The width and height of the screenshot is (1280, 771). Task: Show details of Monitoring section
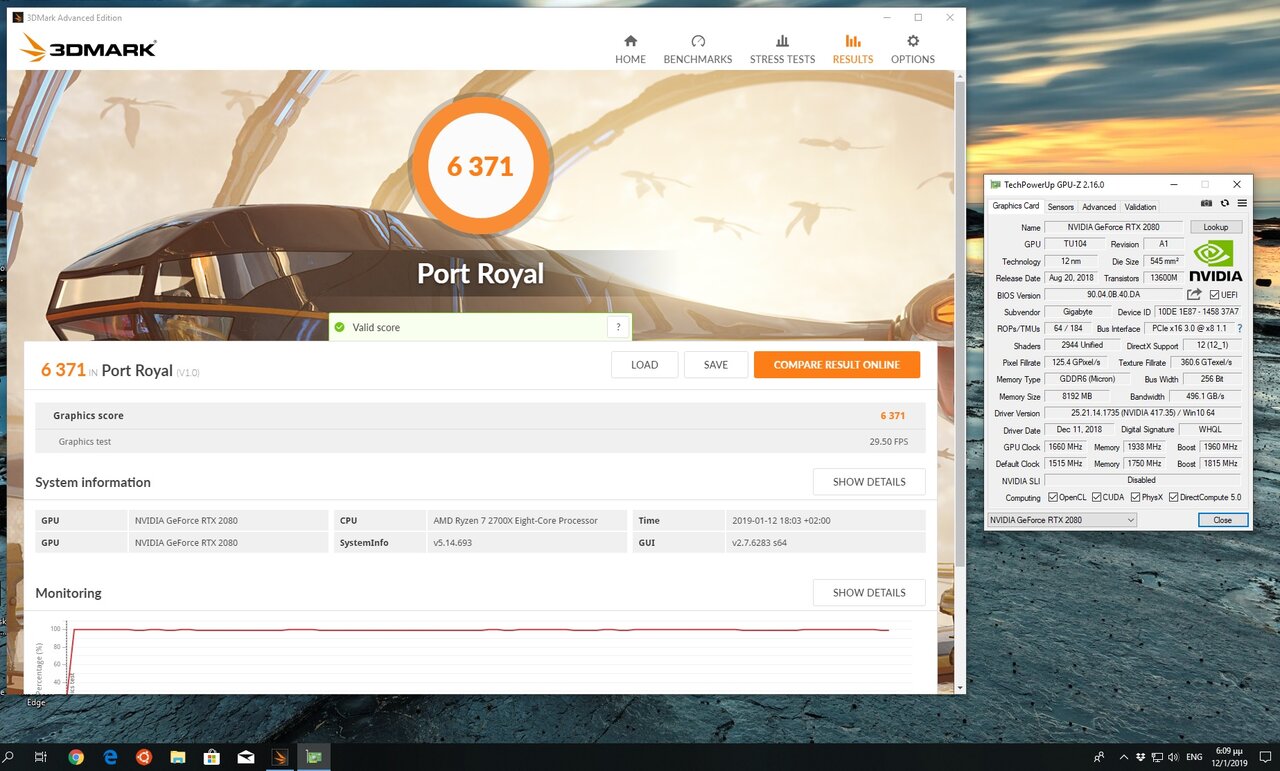[869, 593]
